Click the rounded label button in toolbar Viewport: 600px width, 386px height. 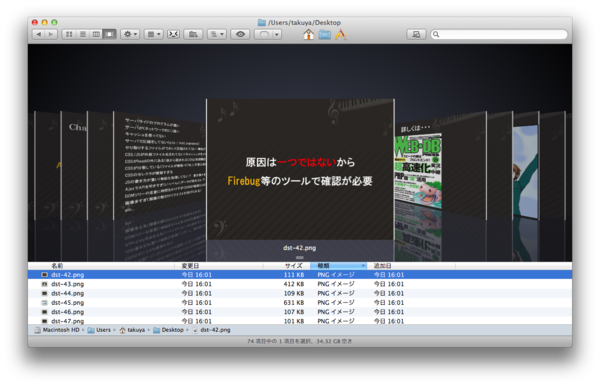click(264, 34)
